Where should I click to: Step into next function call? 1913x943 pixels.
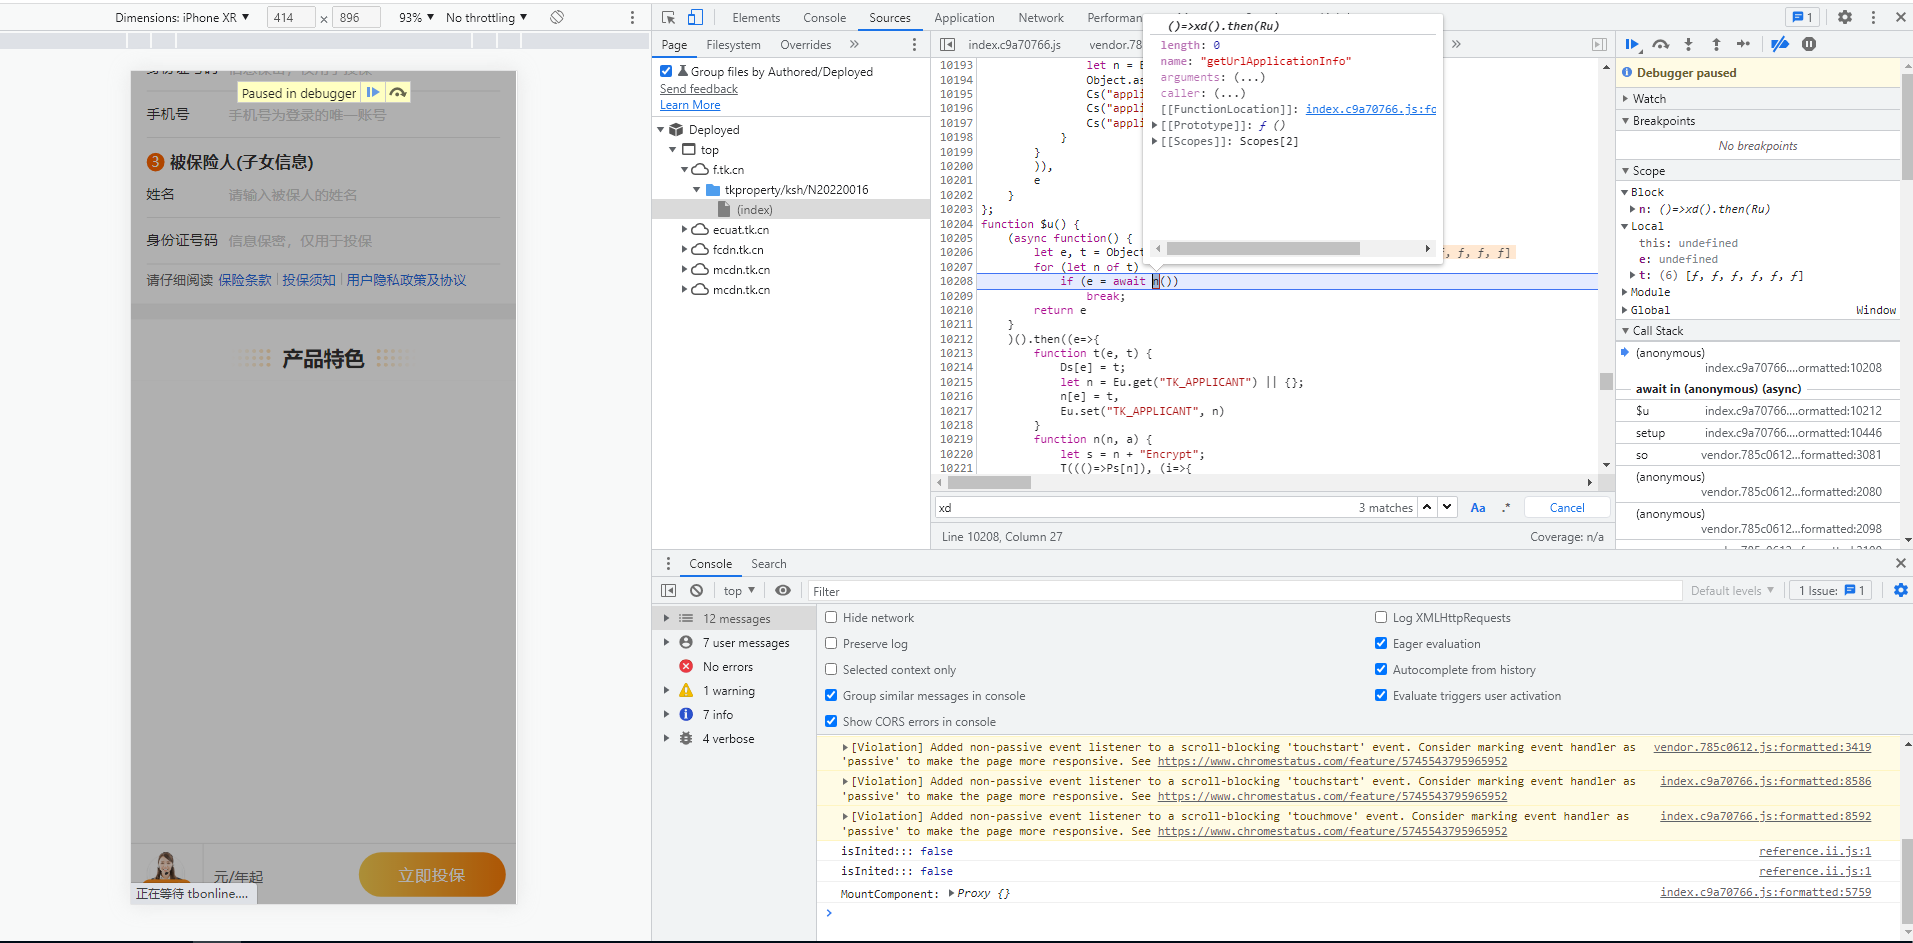pyautogui.click(x=1689, y=44)
